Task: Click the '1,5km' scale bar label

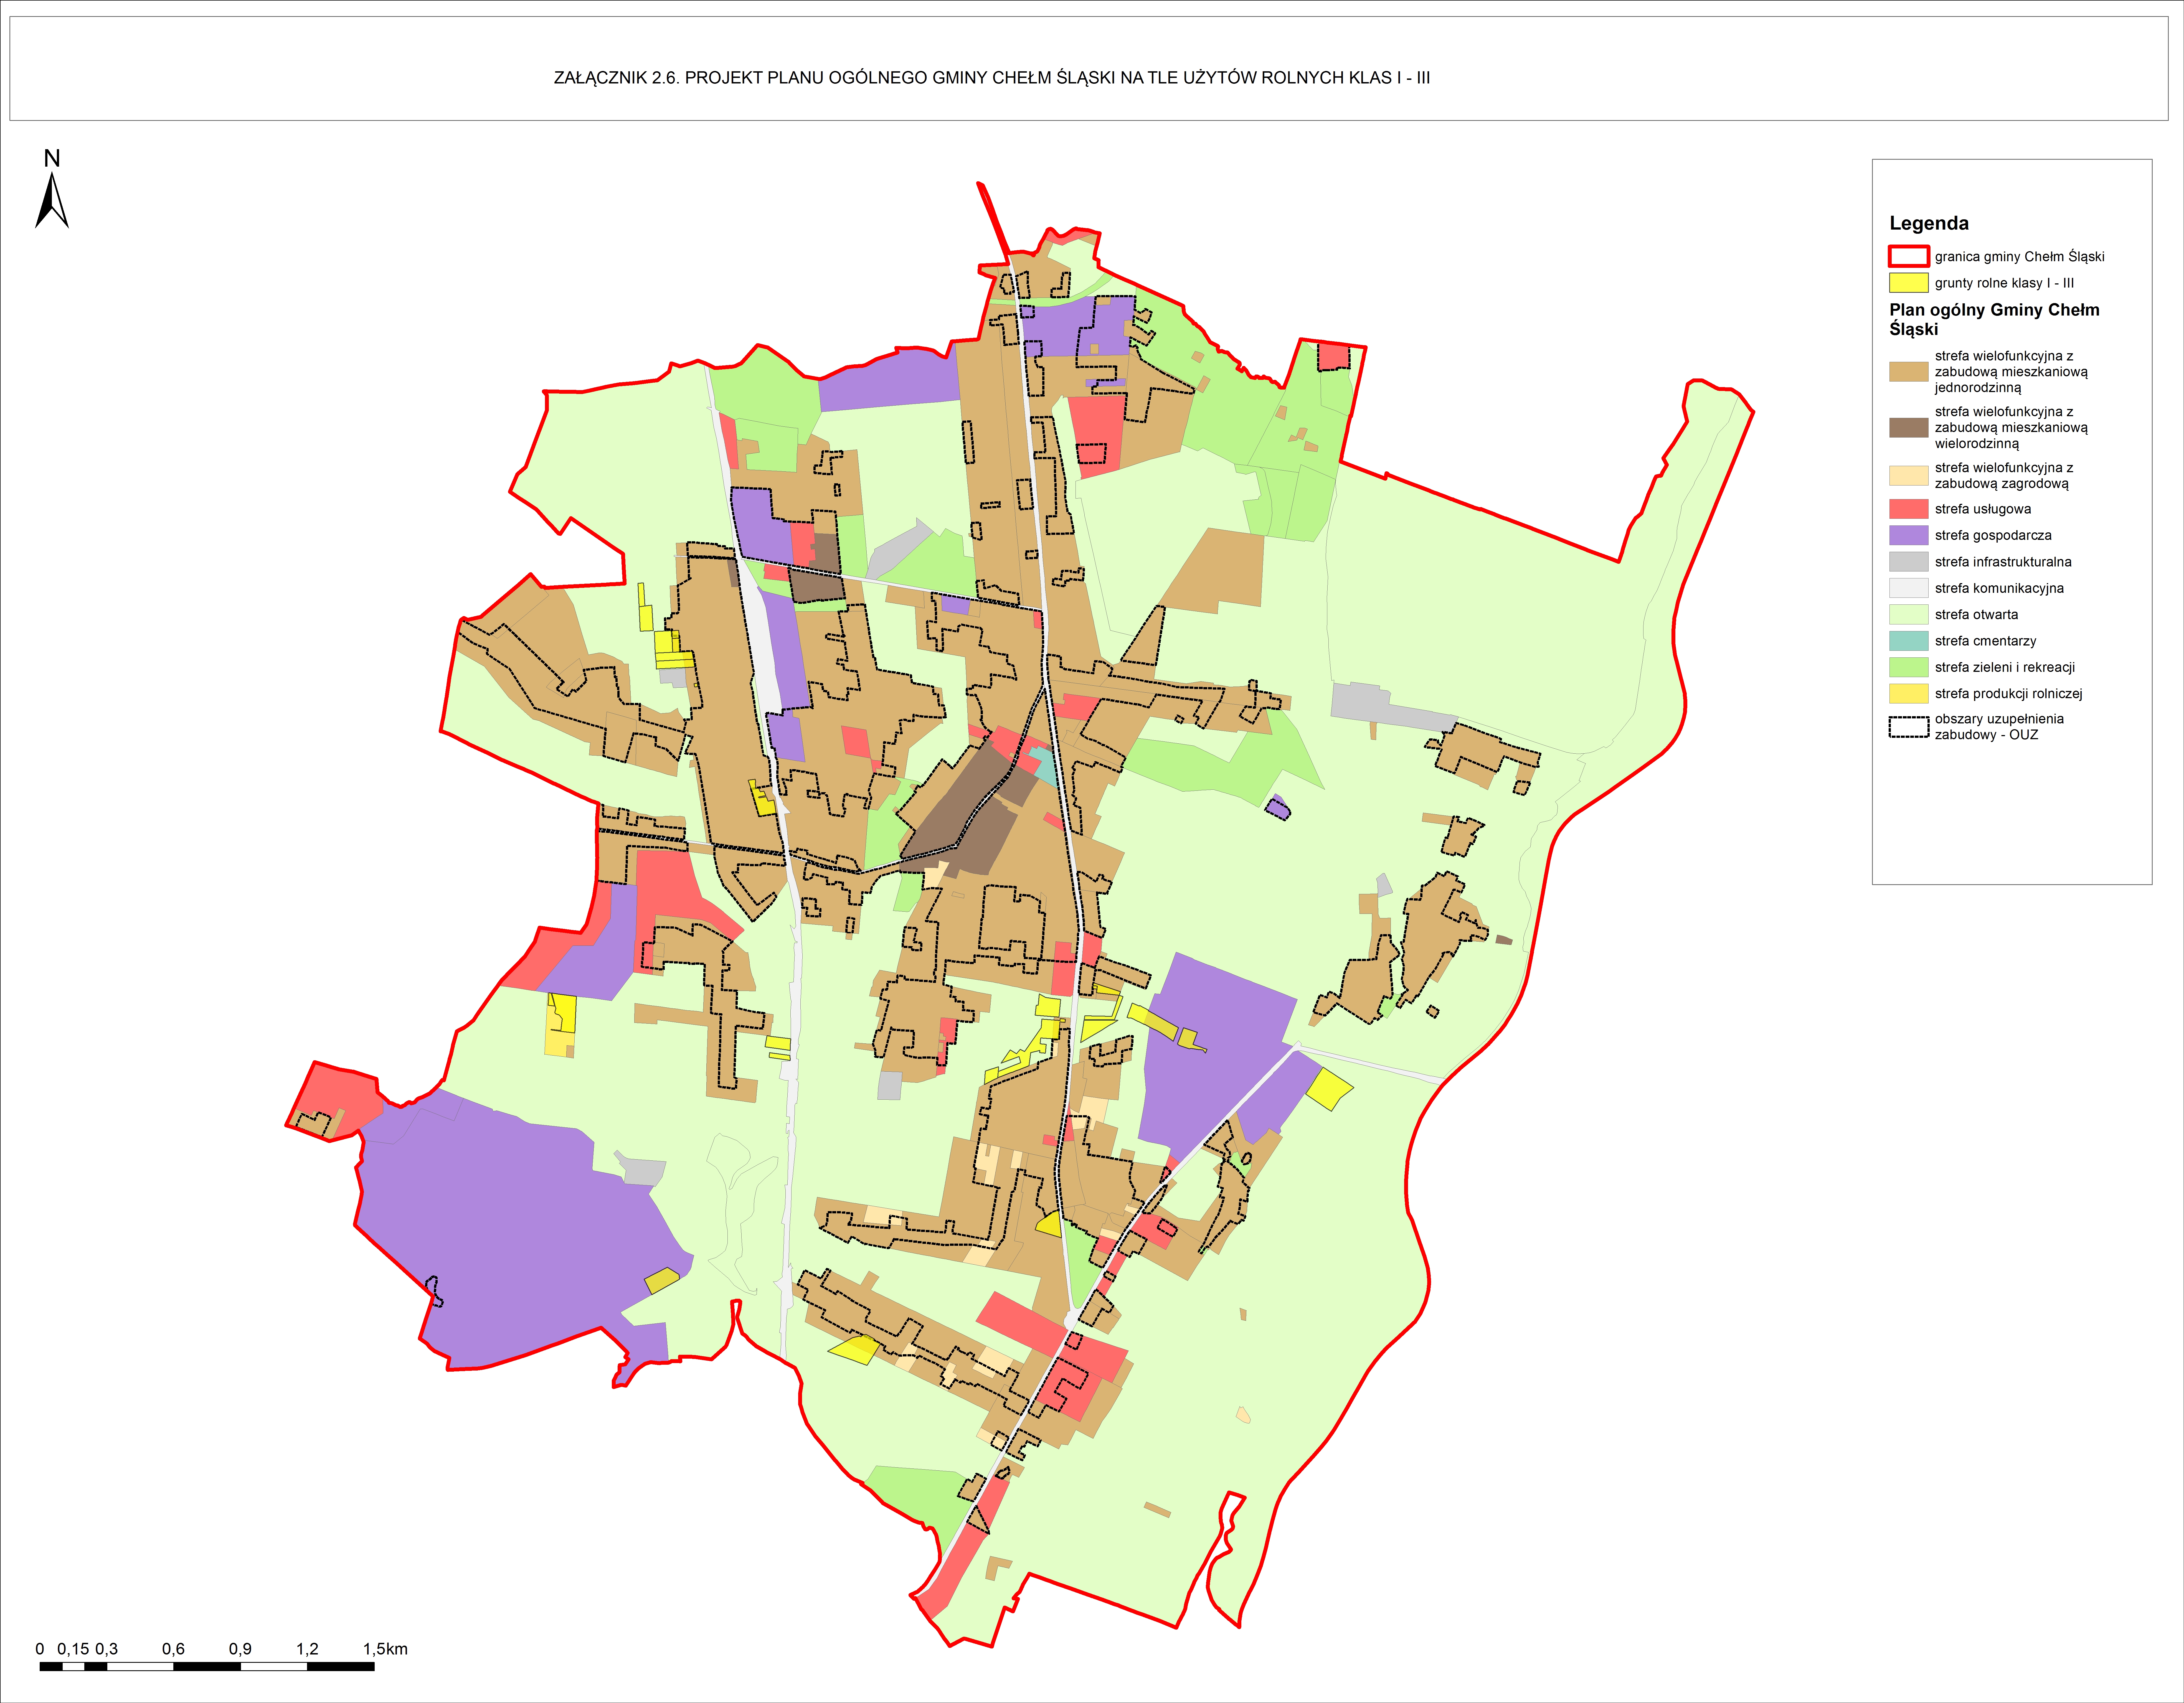Action: point(385,1649)
